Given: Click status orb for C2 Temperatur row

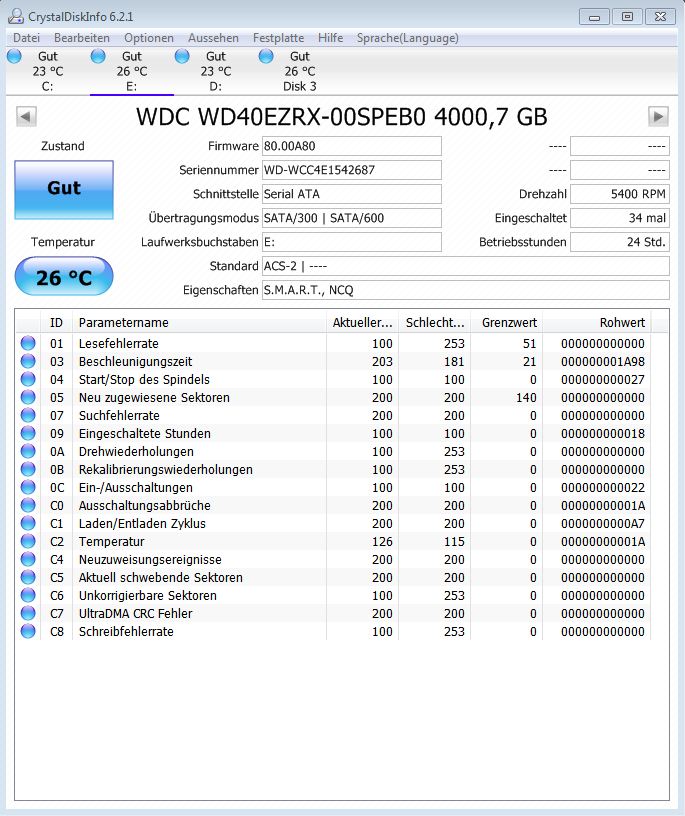Looking at the screenshot, I should [28, 541].
